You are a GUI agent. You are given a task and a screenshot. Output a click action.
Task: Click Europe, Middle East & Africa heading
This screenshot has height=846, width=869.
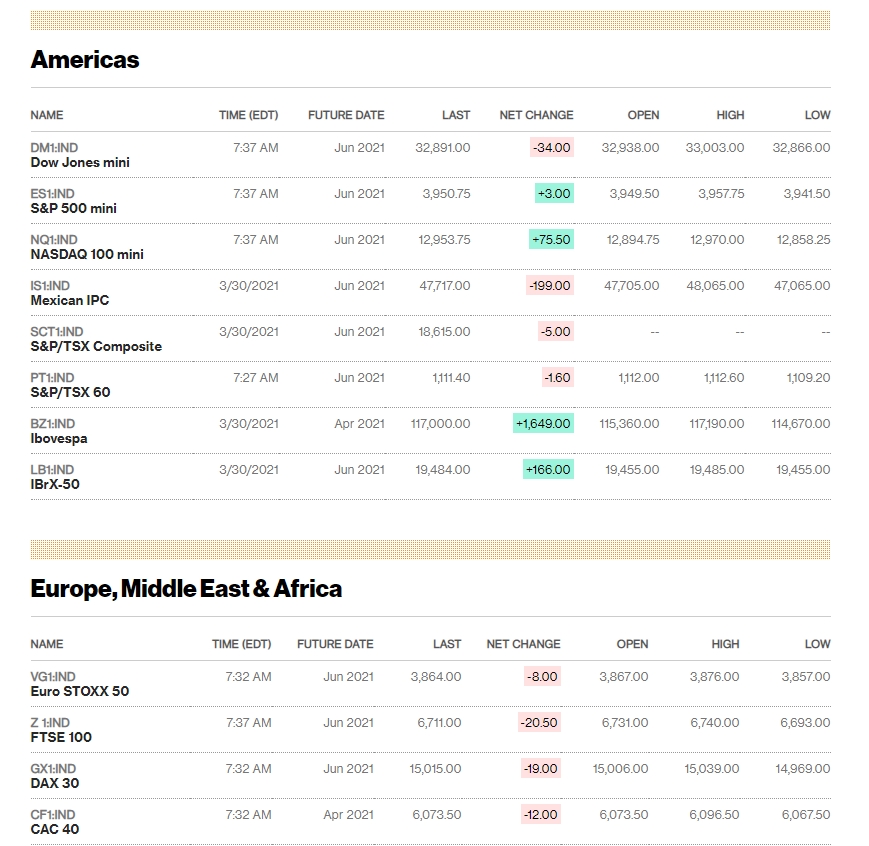(186, 589)
